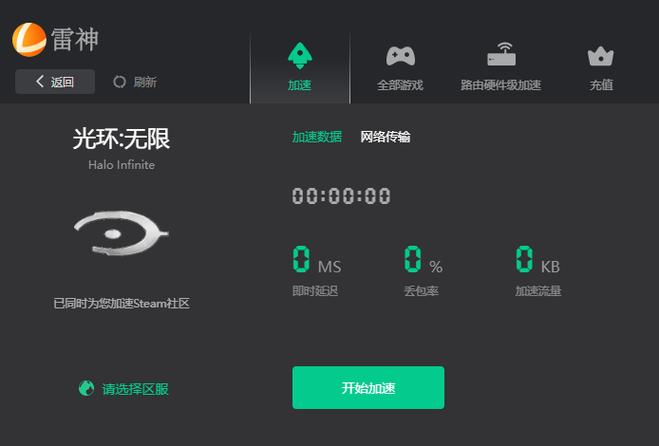Switch to 加速数据 sub-tab
659x446 pixels.
317,137
